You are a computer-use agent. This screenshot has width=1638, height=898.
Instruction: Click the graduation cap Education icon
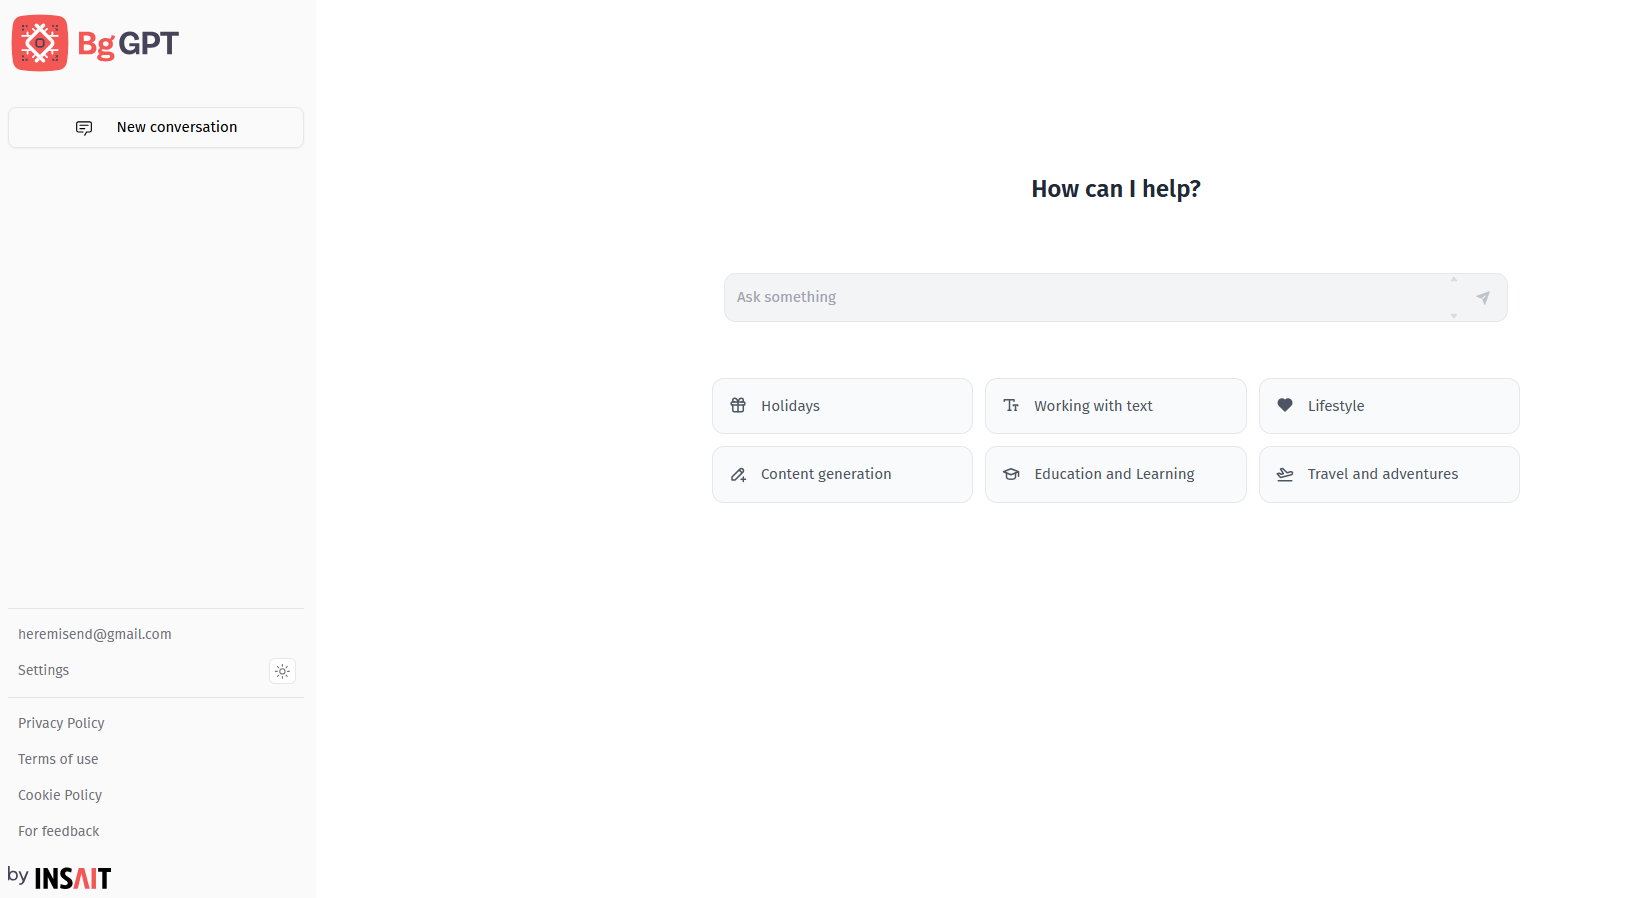click(x=1011, y=474)
